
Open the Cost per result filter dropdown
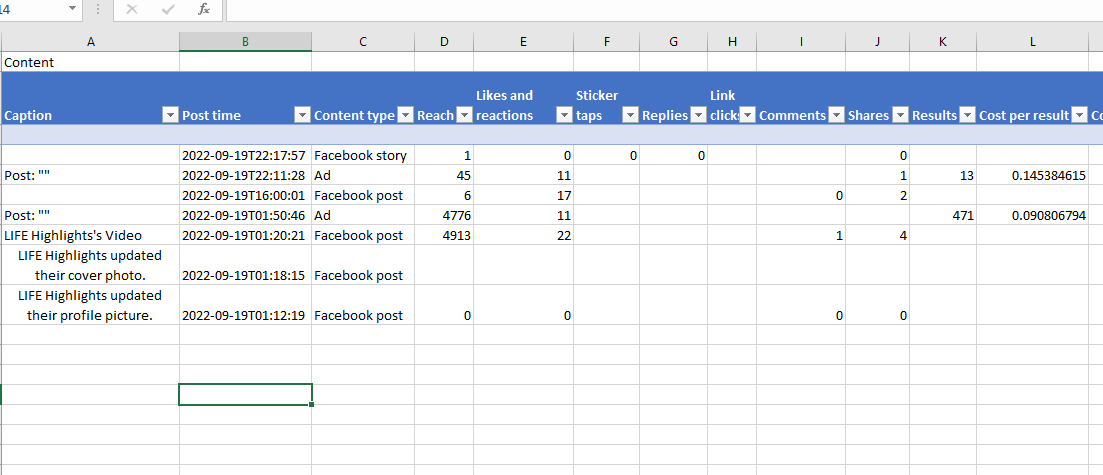(x=1079, y=115)
